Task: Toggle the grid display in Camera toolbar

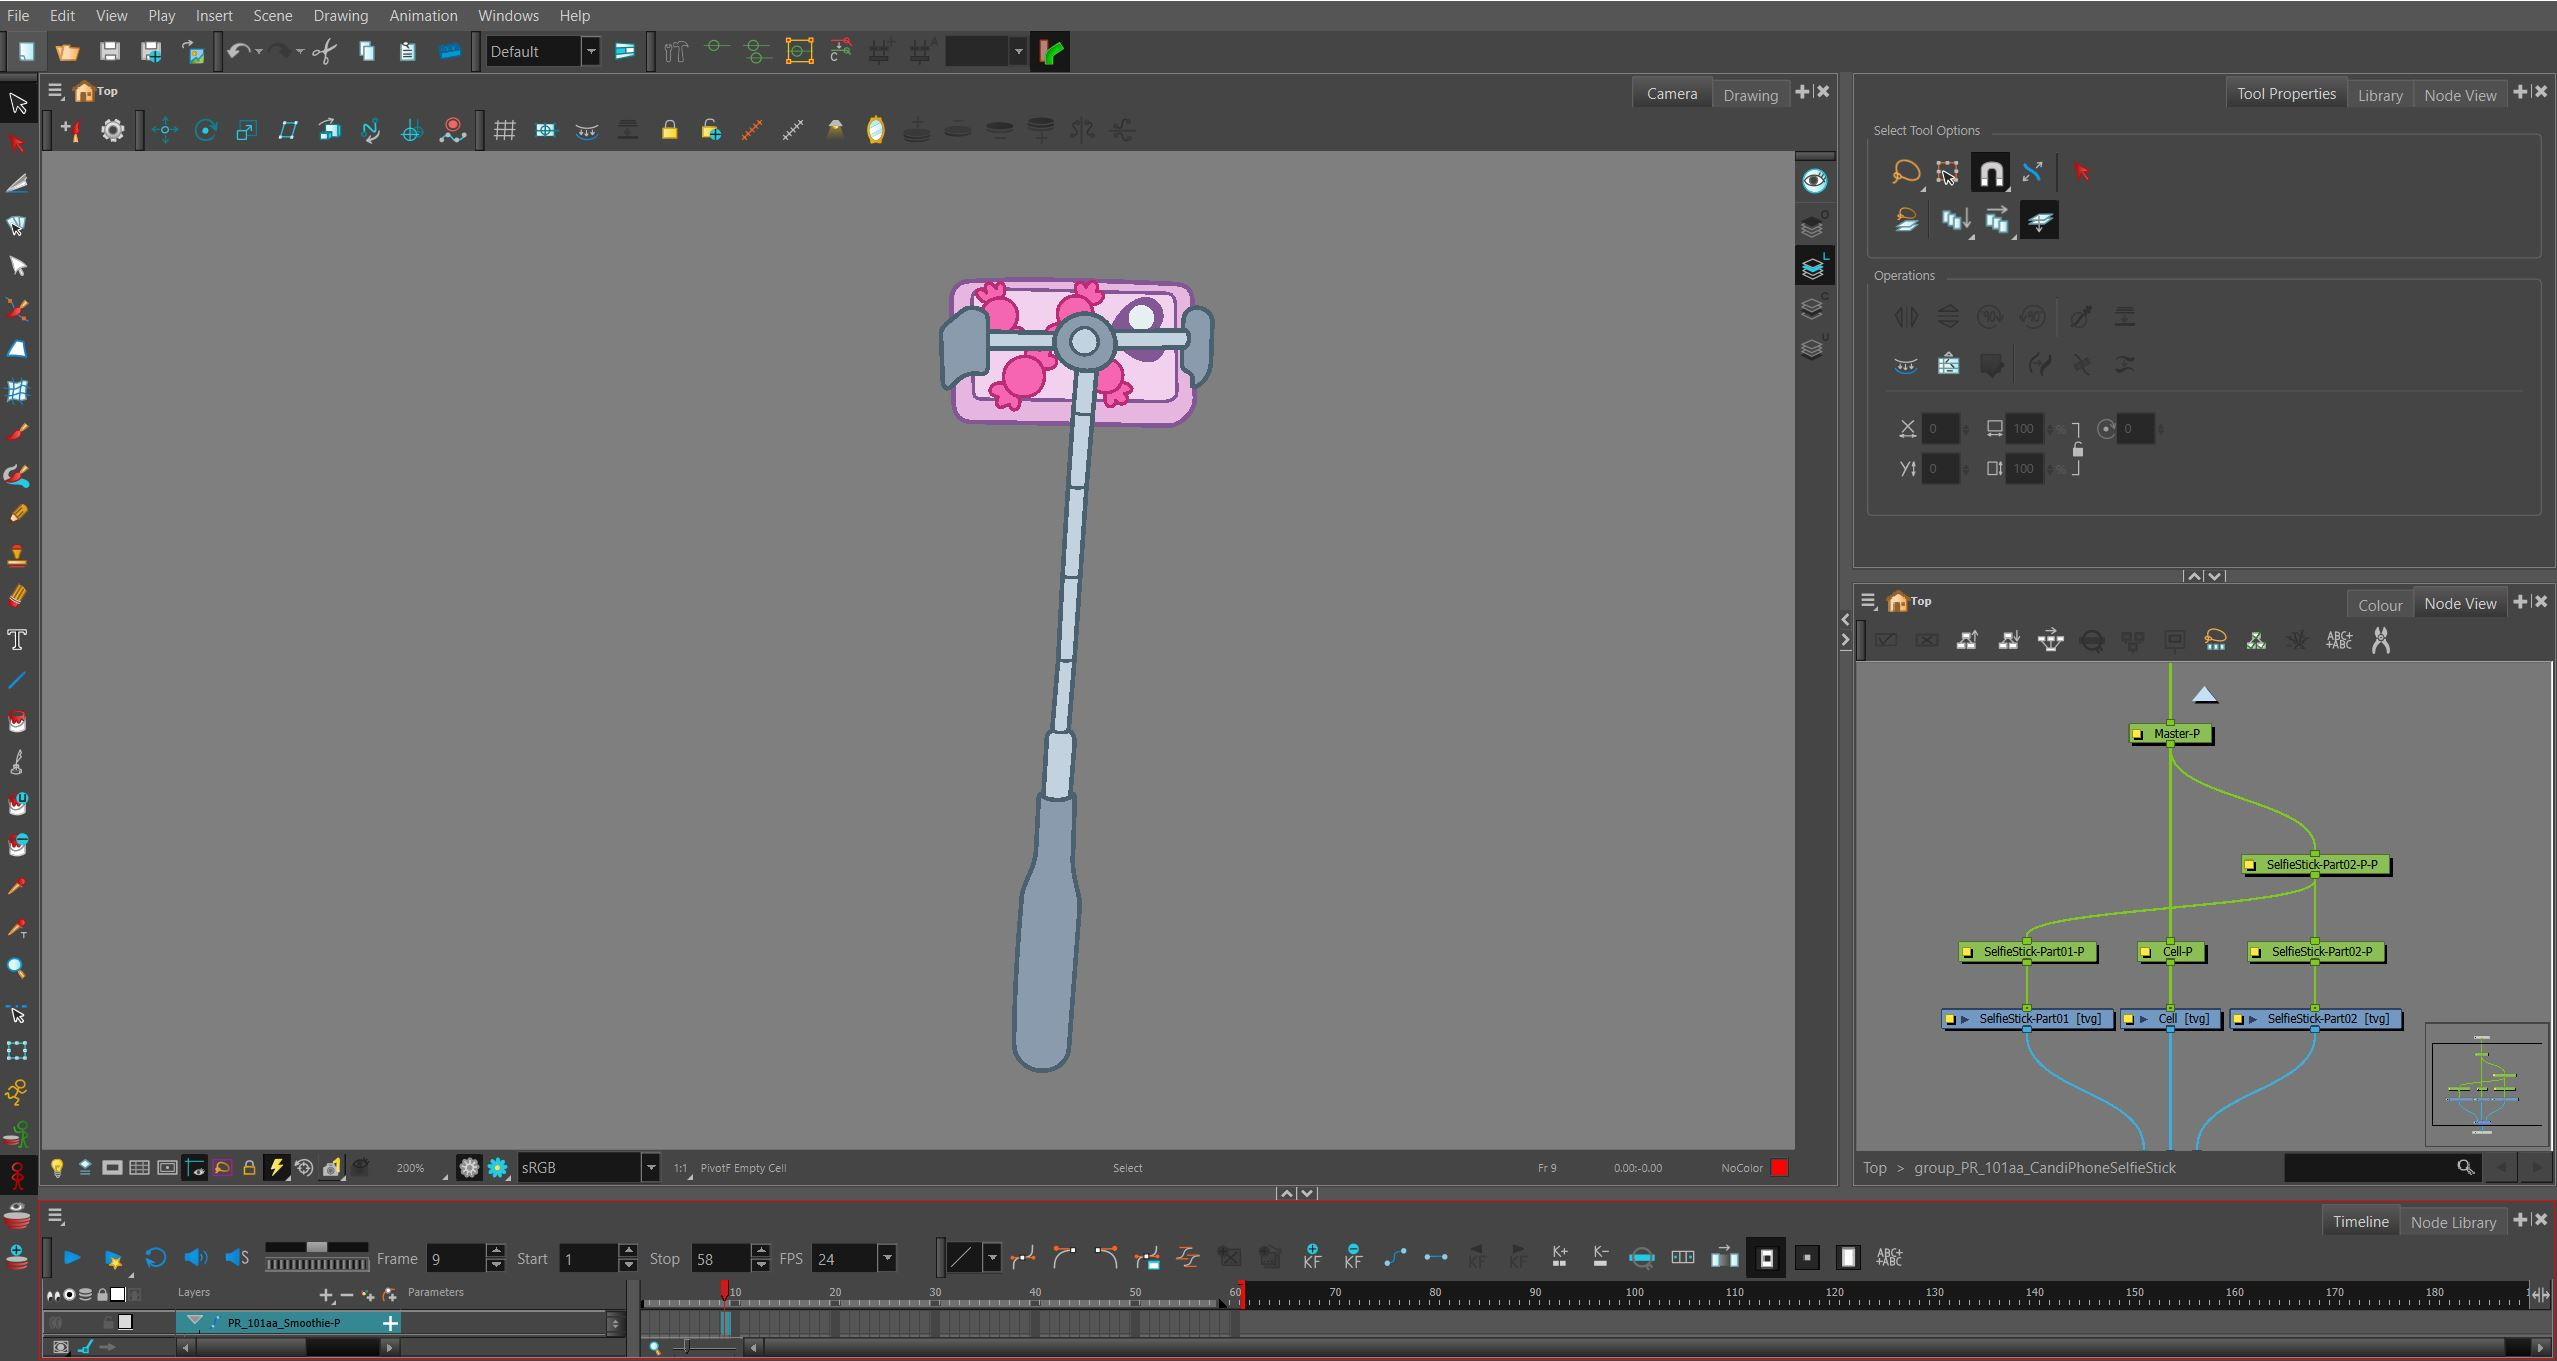Action: click(x=504, y=130)
